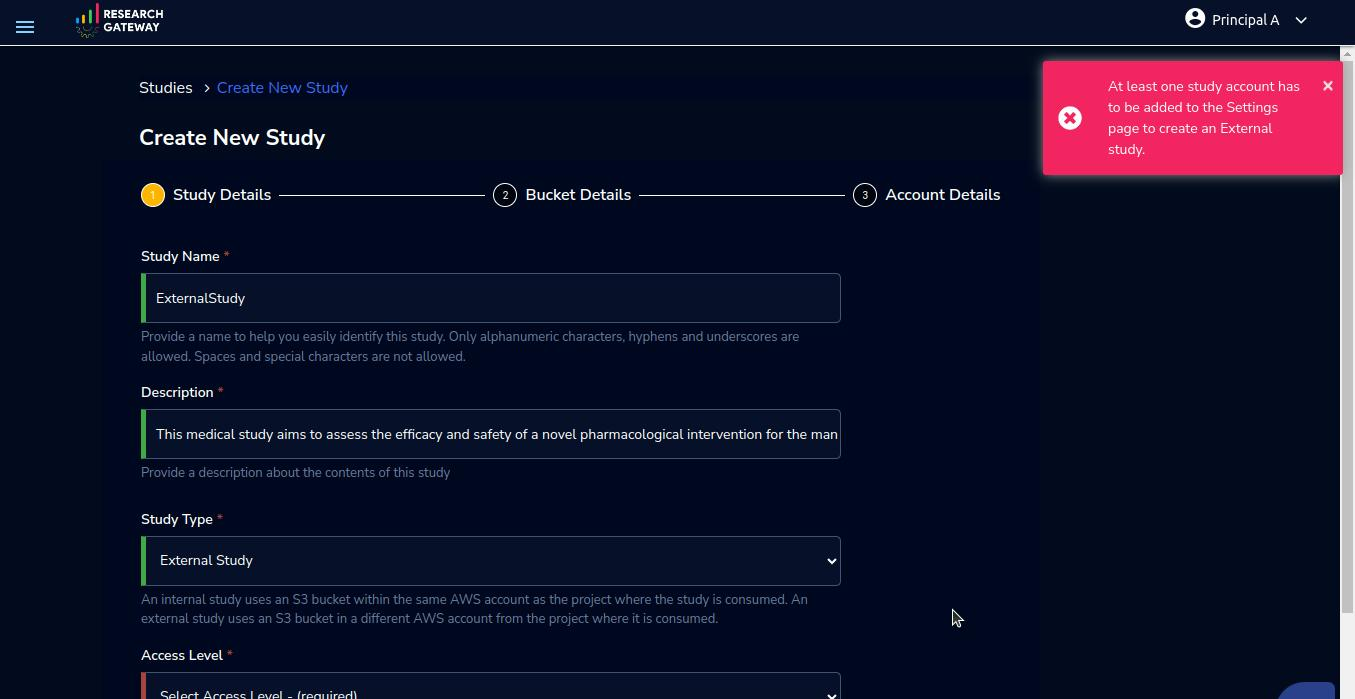The width and height of the screenshot is (1355, 699).
Task: Open the Access Level dropdown
Action: coord(491,687)
